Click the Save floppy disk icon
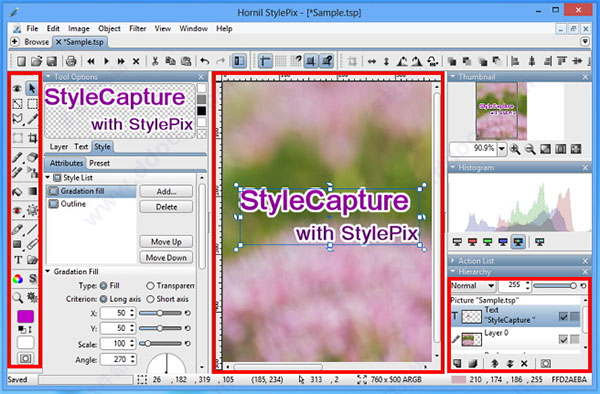The width and height of the screenshot is (600, 394). pyautogui.click(x=51, y=61)
